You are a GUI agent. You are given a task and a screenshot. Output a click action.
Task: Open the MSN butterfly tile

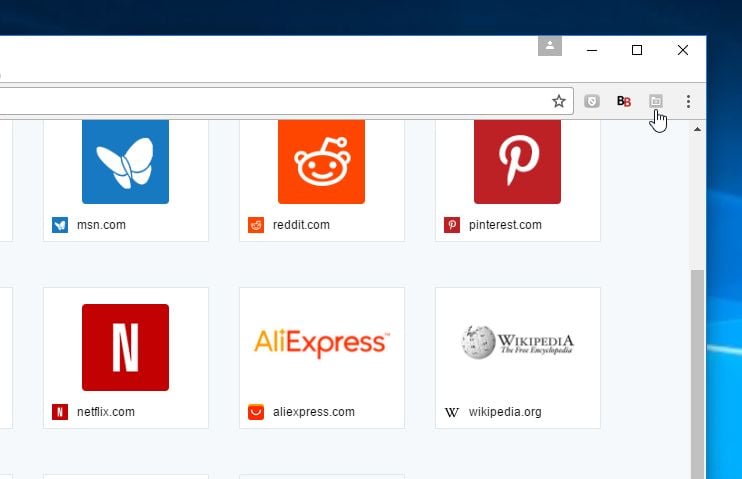tap(125, 161)
